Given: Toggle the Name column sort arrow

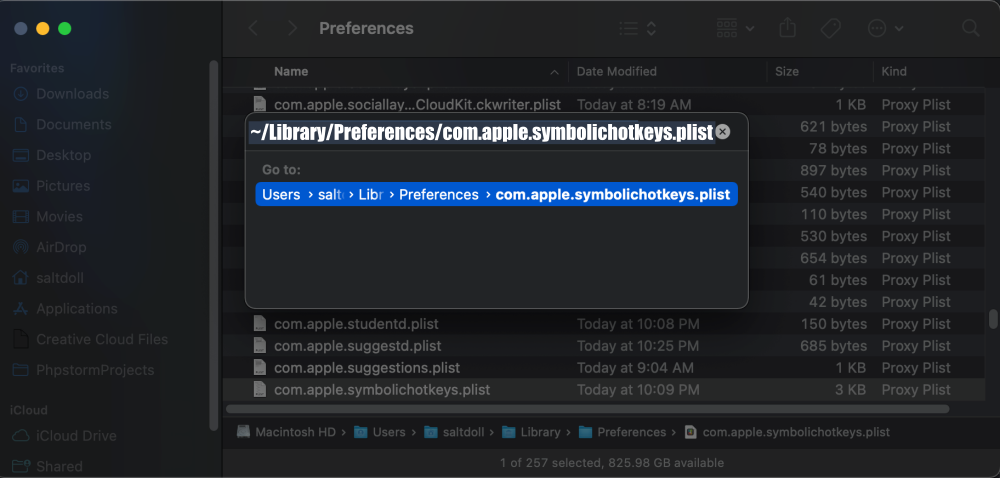Looking at the screenshot, I should click(555, 72).
